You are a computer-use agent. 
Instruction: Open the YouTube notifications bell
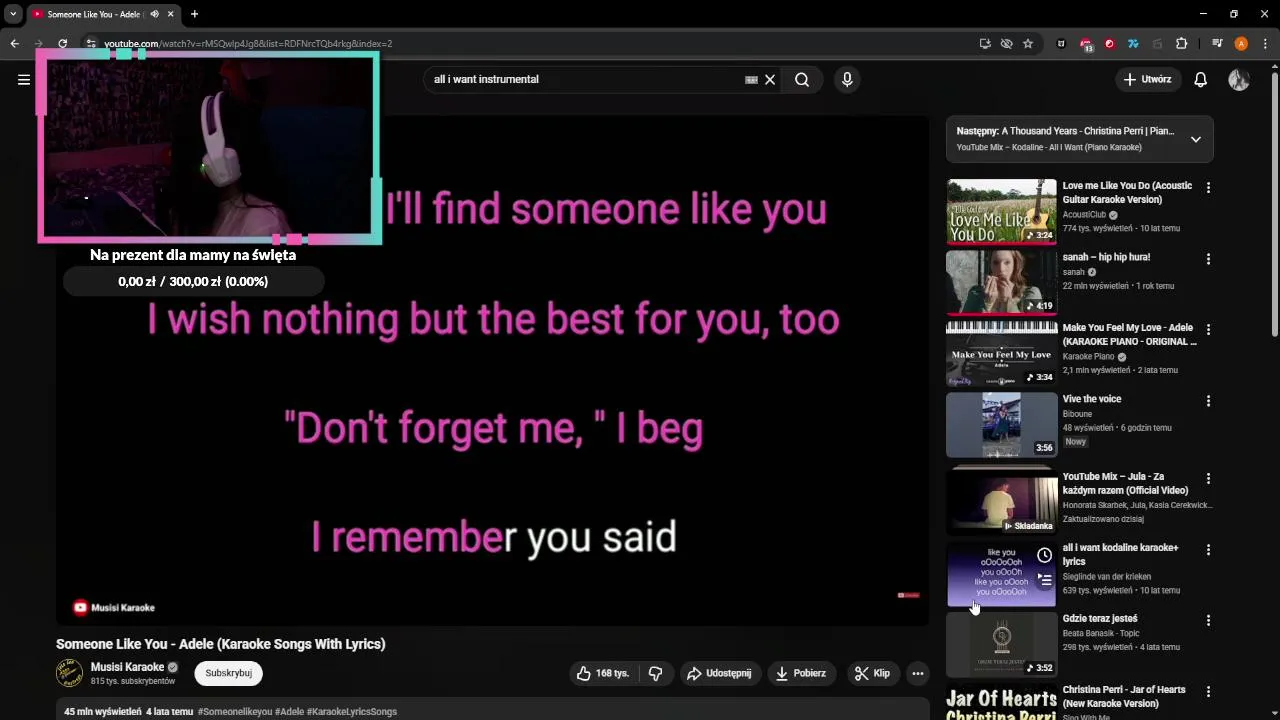point(1201,80)
